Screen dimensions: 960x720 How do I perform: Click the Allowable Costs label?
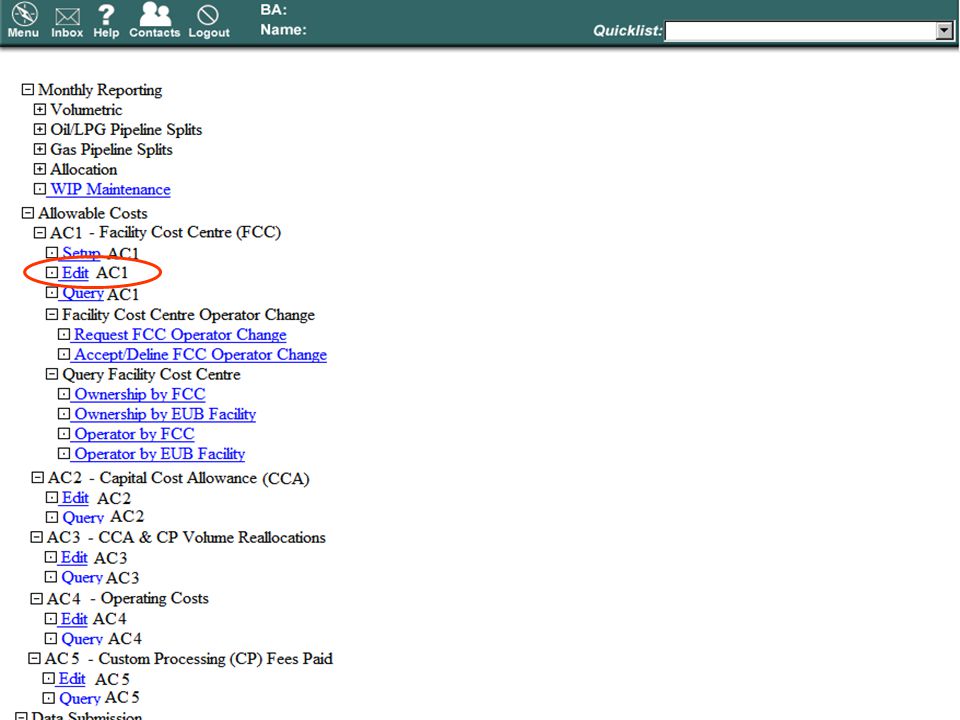point(92,213)
